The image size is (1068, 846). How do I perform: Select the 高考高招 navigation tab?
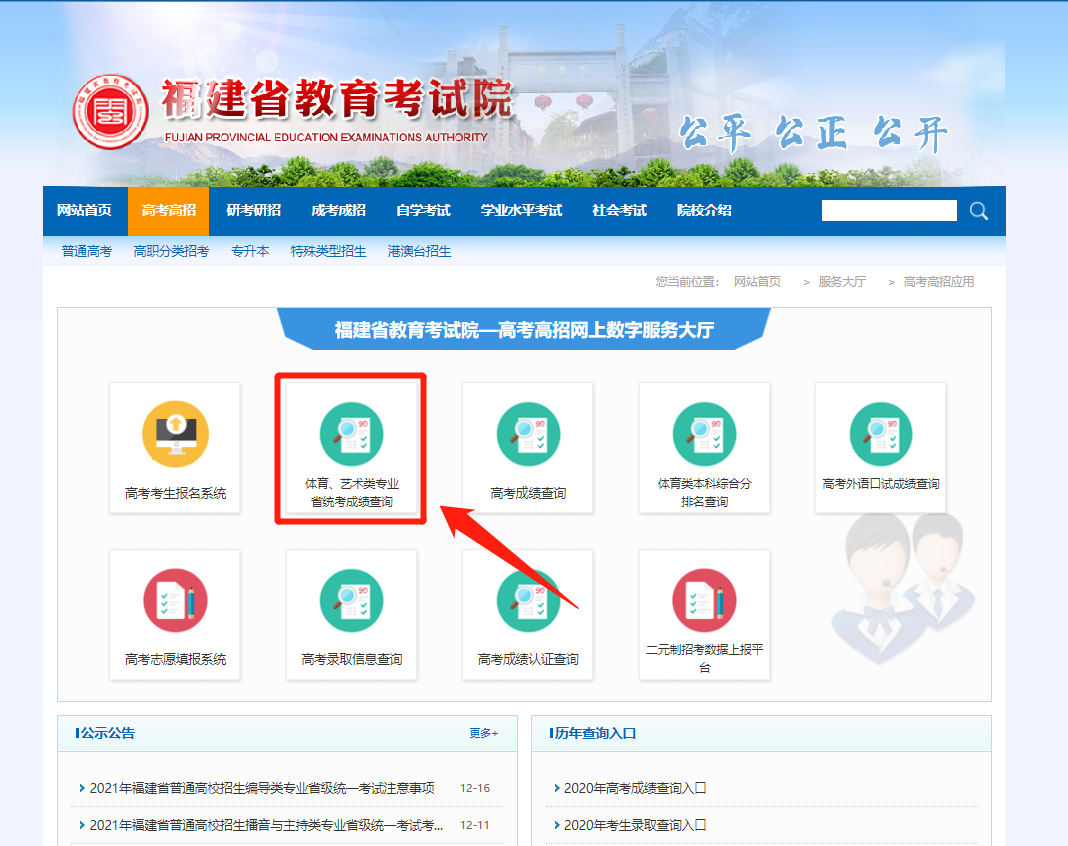pos(169,210)
